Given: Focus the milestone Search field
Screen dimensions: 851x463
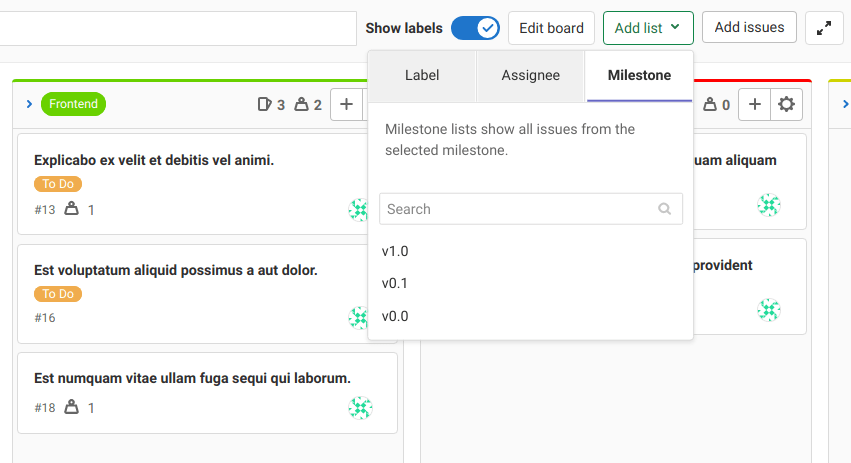Looking at the screenshot, I should point(520,209).
